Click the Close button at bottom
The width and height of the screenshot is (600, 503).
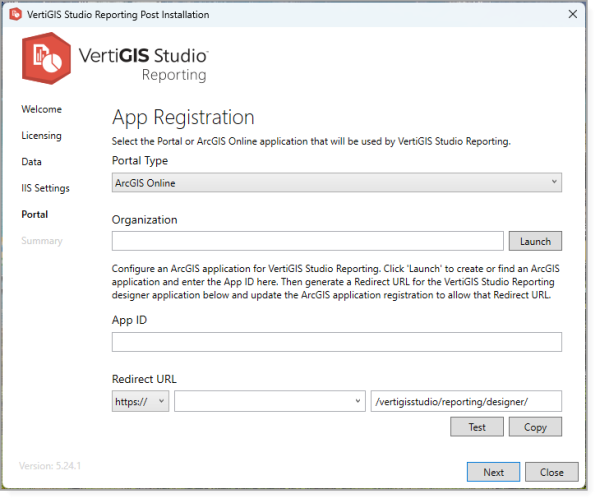(x=551, y=472)
